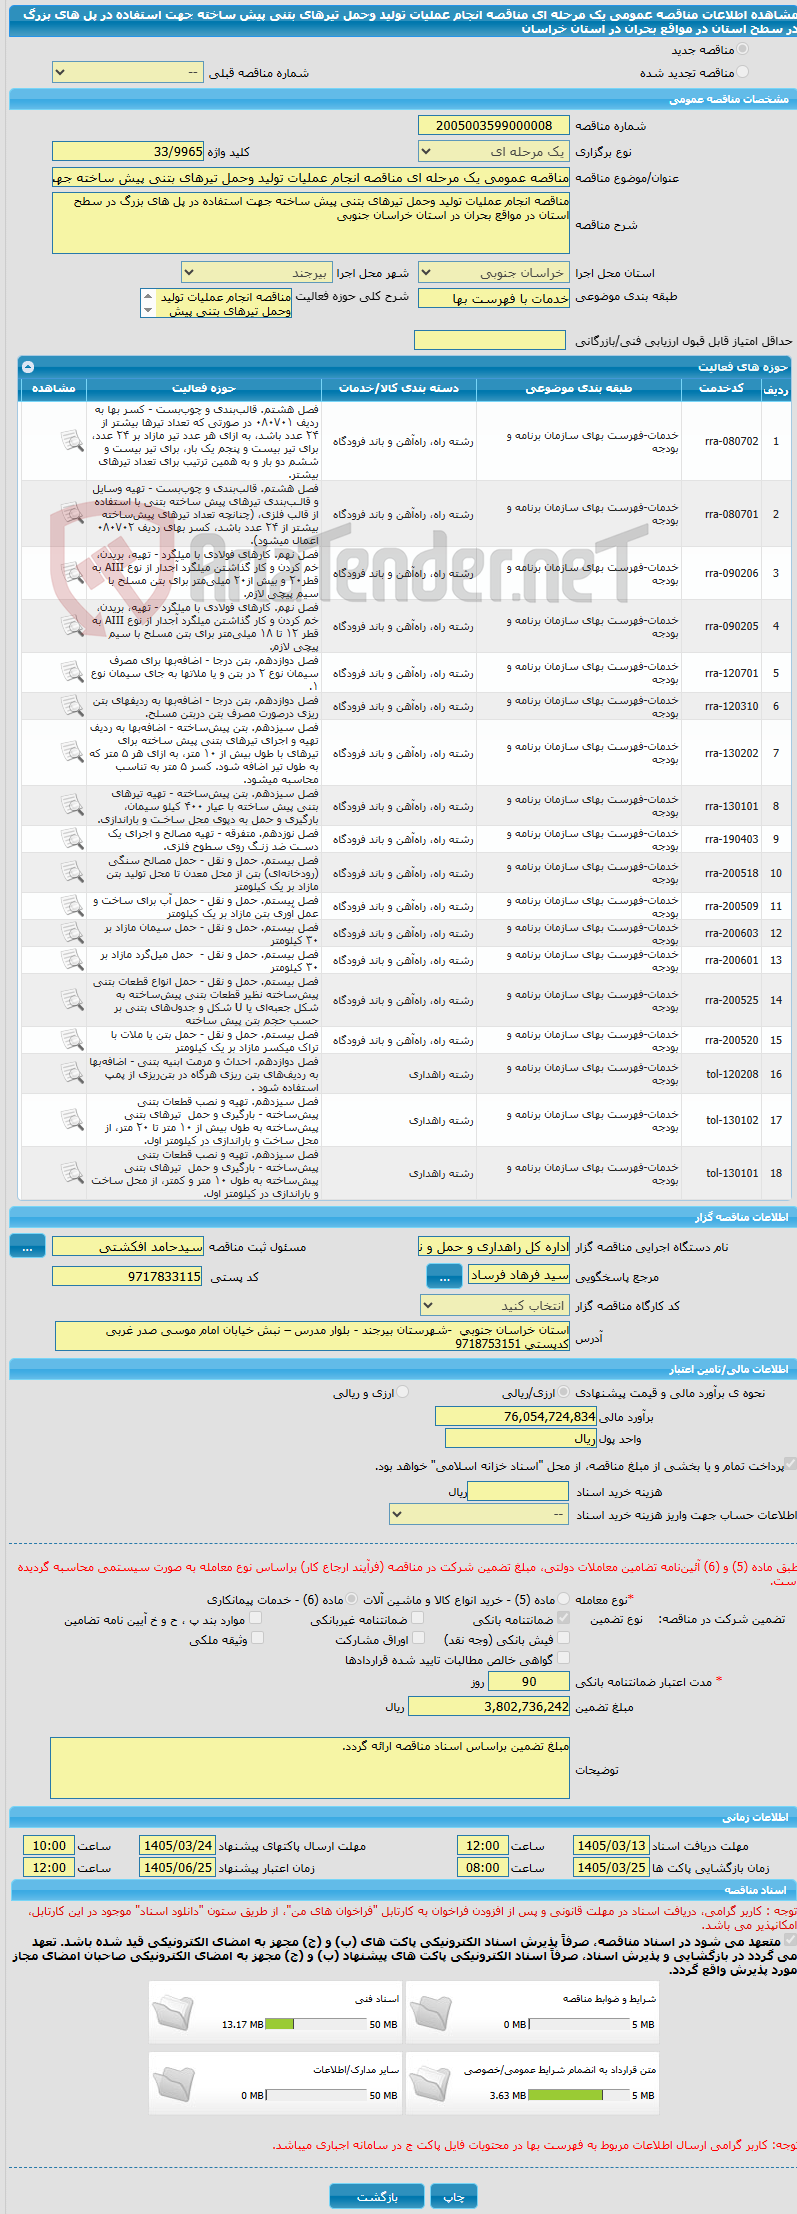Click the bank guarantee validity days field
797x2214 pixels.
(529, 1681)
